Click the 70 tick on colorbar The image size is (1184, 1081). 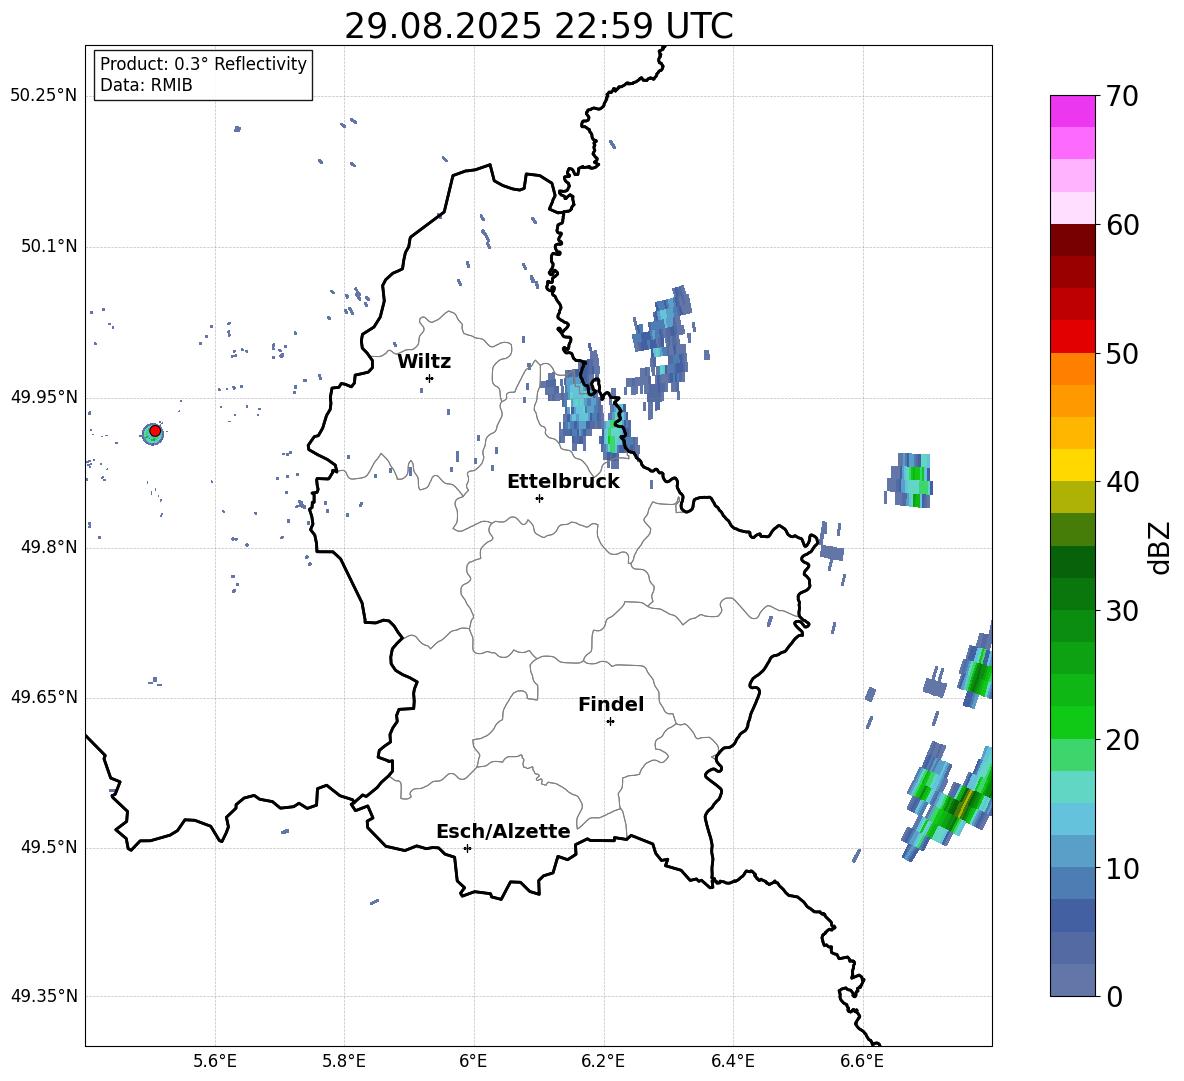(1122, 97)
